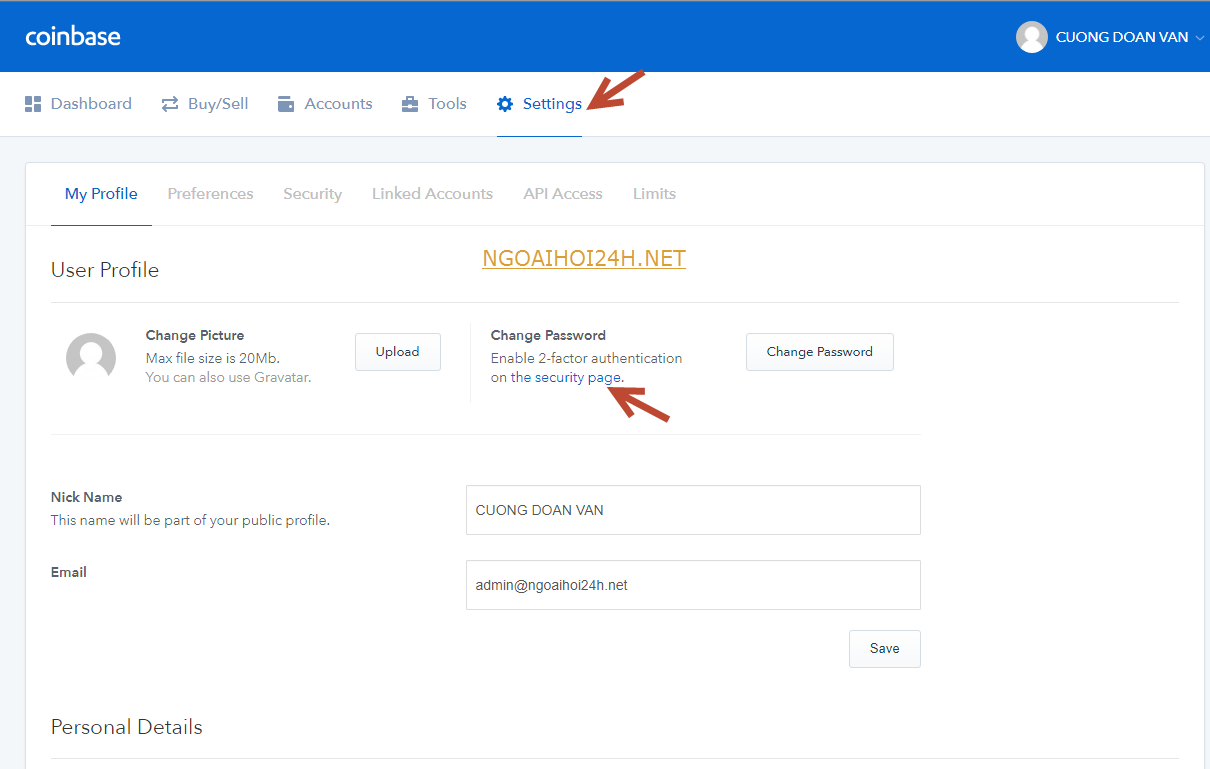This screenshot has width=1210, height=769.
Task: Save the user profile changes
Action: click(x=884, y=649)
